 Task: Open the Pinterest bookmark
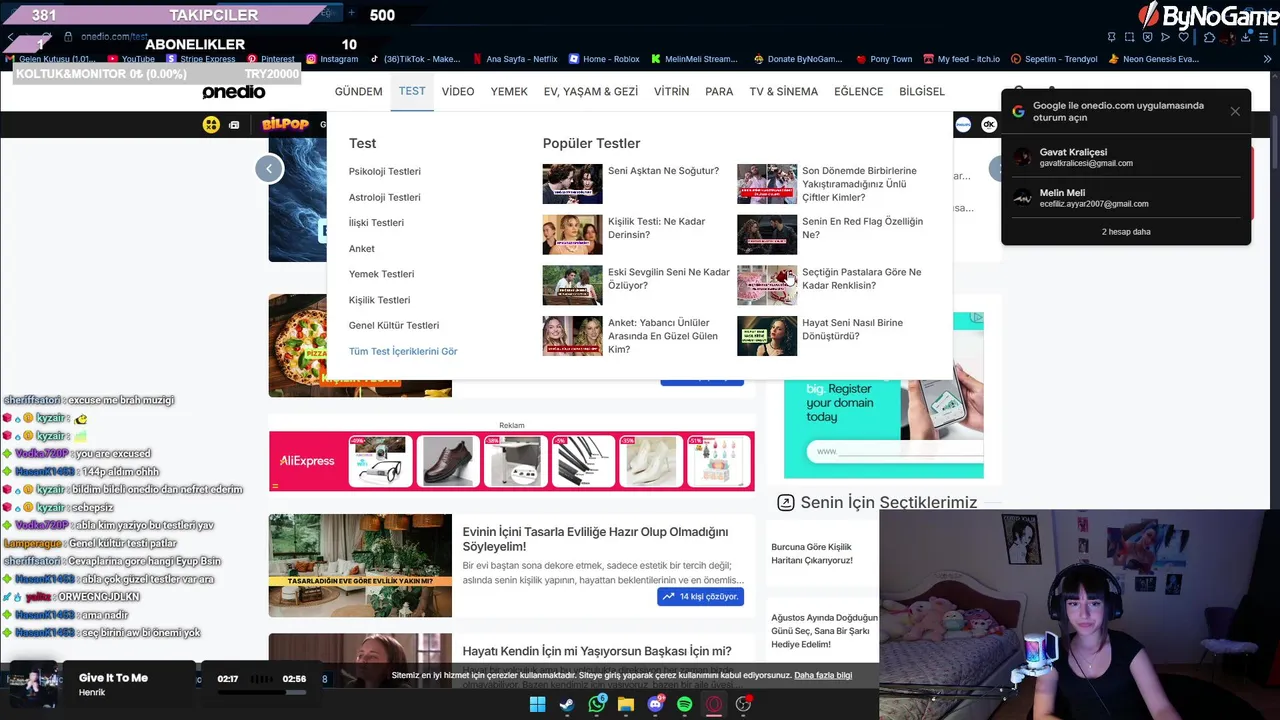tap(271, 59)
